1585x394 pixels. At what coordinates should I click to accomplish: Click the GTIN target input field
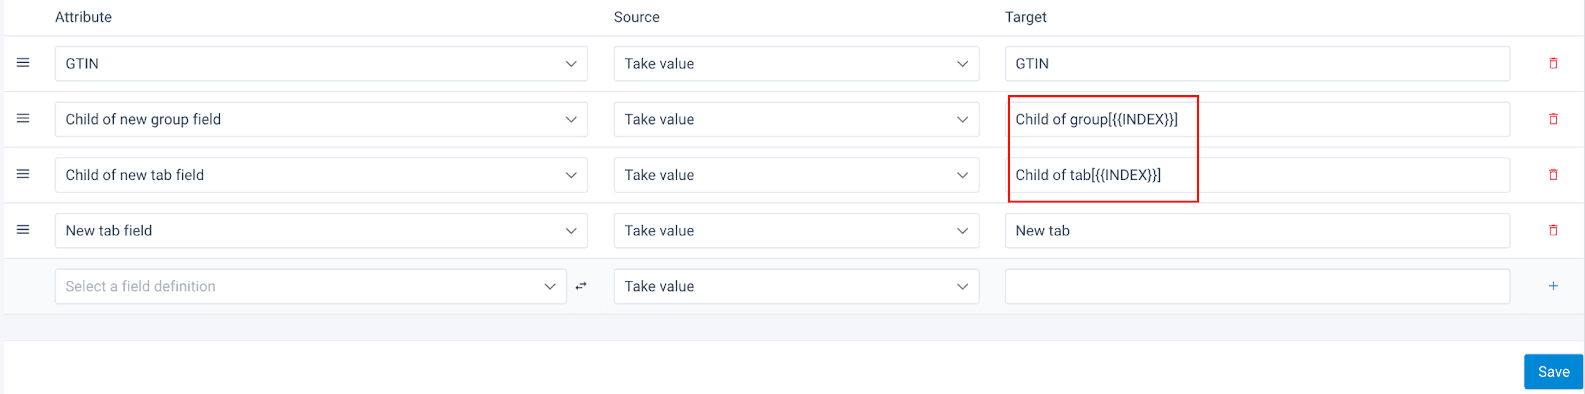point(1257,63)
